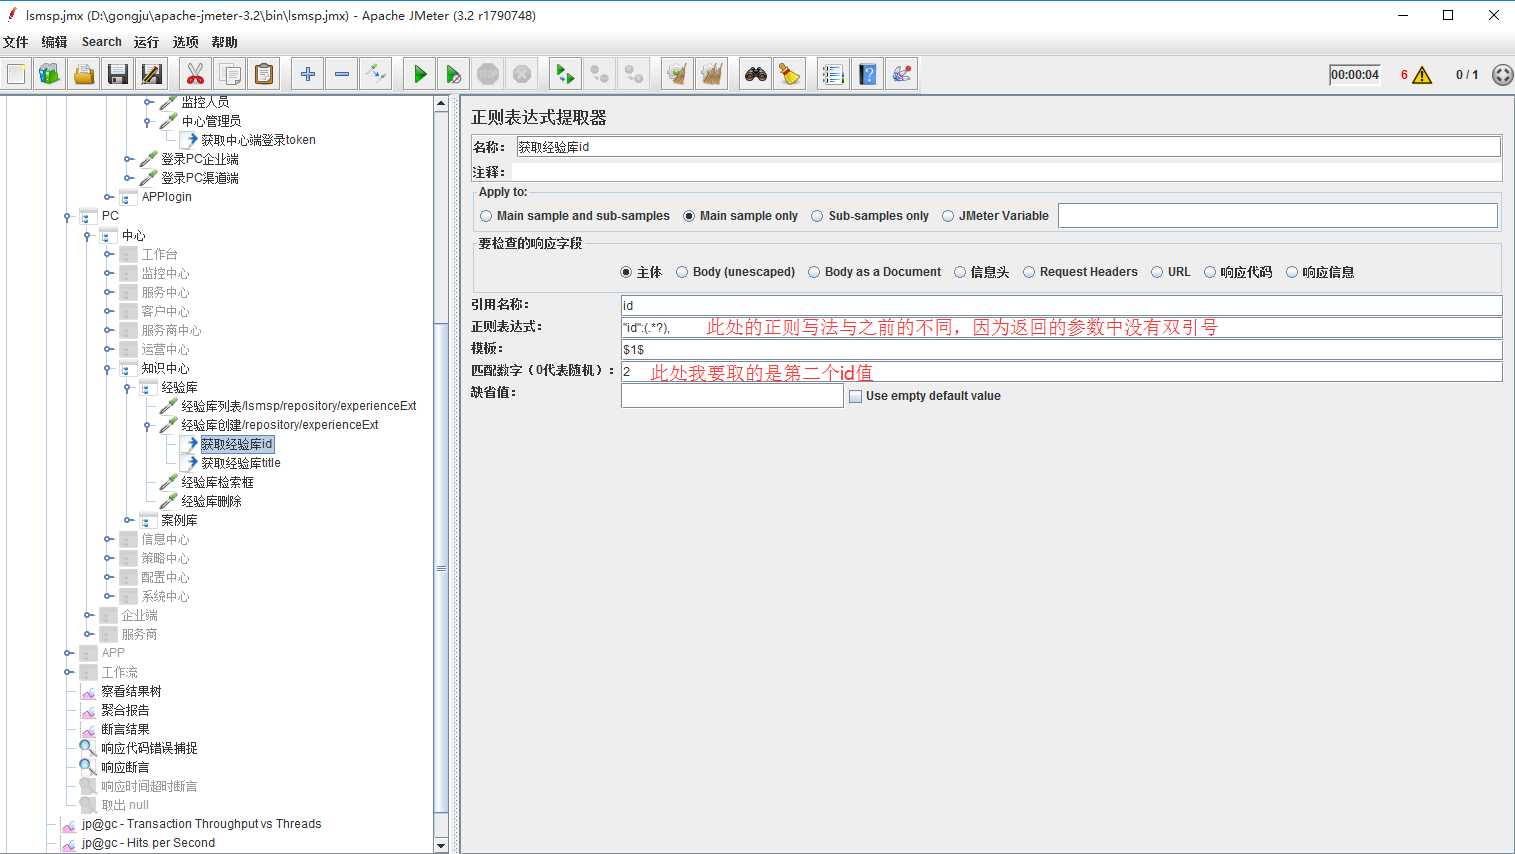Viewport: 1515px width, 854px height.
Task: Click the Toggle enable/disable toolbar icon
Action: [376, 74]
